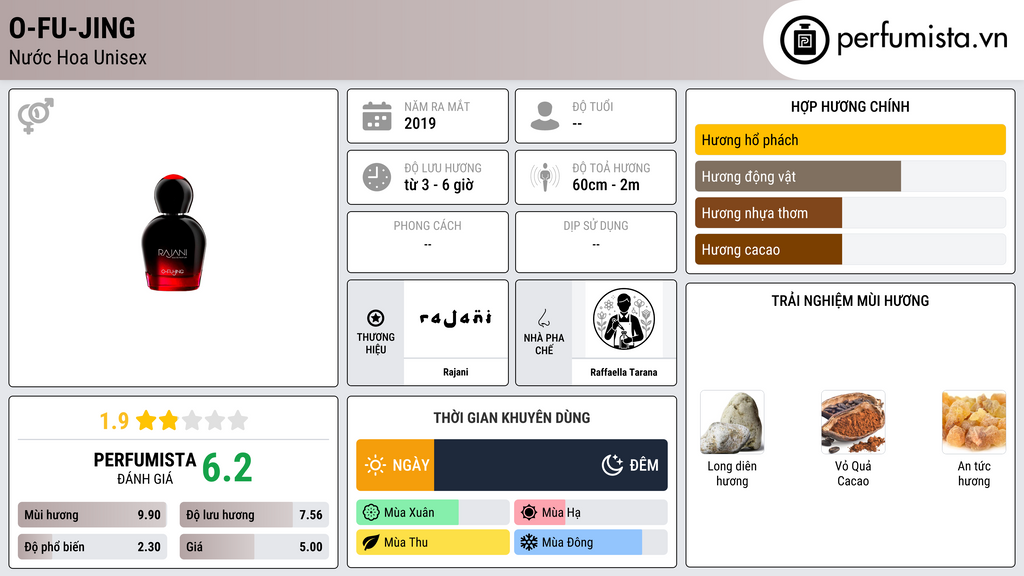Click the person silhouette icon for Độ tuổi

click(545, 116)
